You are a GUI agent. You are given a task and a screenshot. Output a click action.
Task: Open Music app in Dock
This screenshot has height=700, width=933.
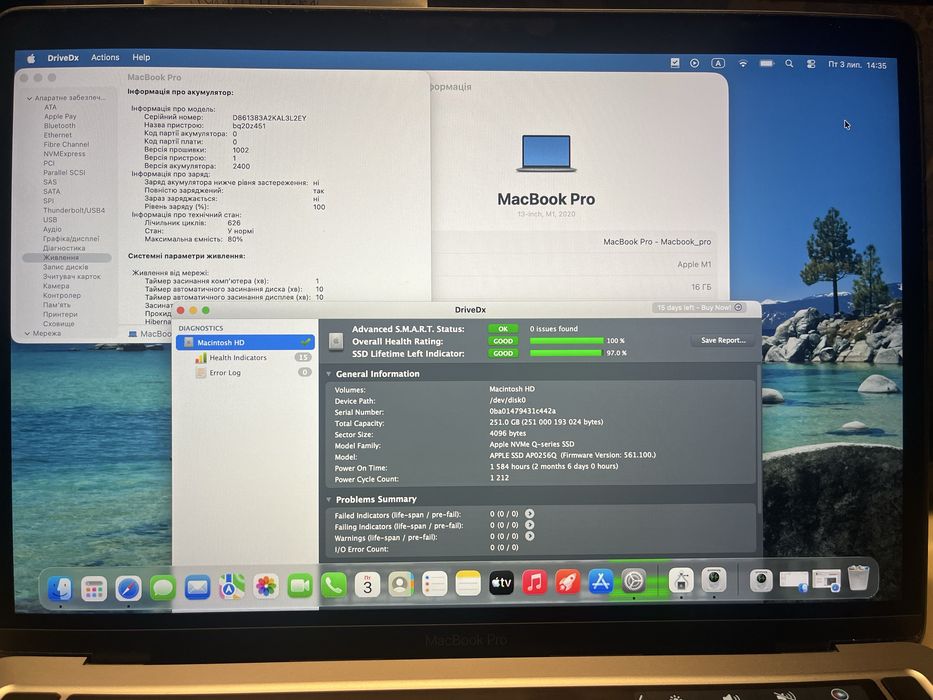coord(534,582)
